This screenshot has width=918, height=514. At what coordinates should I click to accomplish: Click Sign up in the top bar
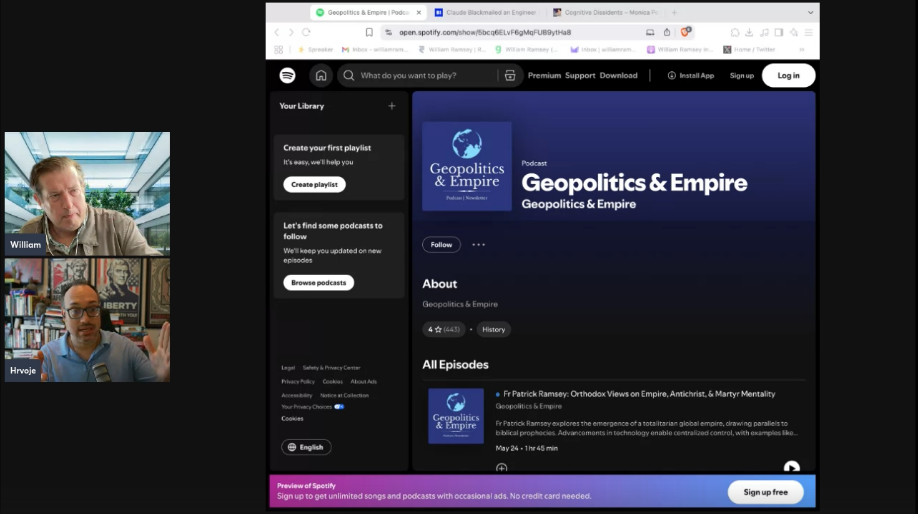point(742,76)
